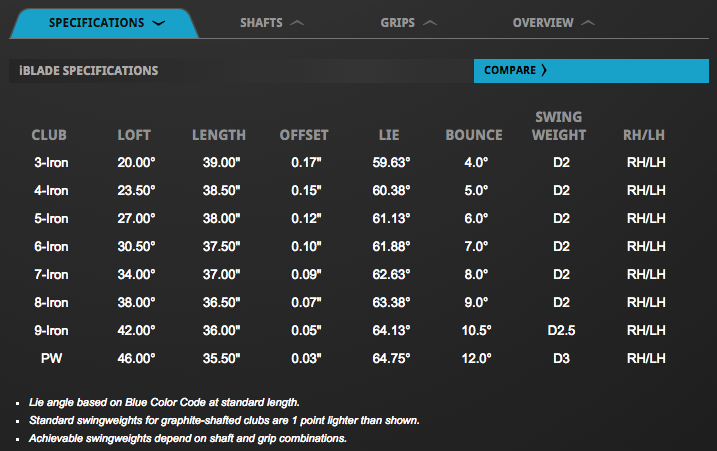The width and height of the screenshot is (717, 451).
Task: Select the 9-Iron row label
Action: tap(51, 330)
